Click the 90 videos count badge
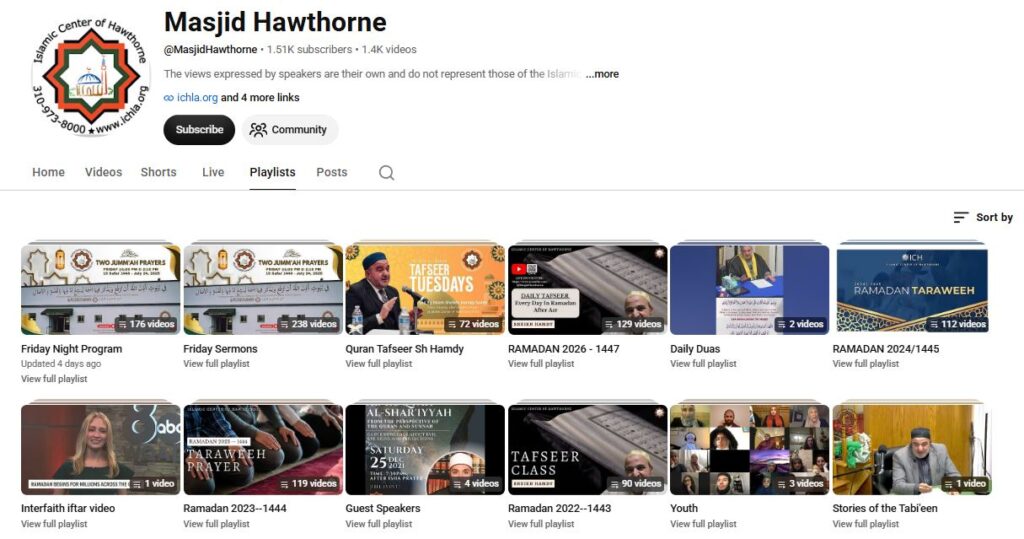1024x539 pixels. click(x=635, y=484)
